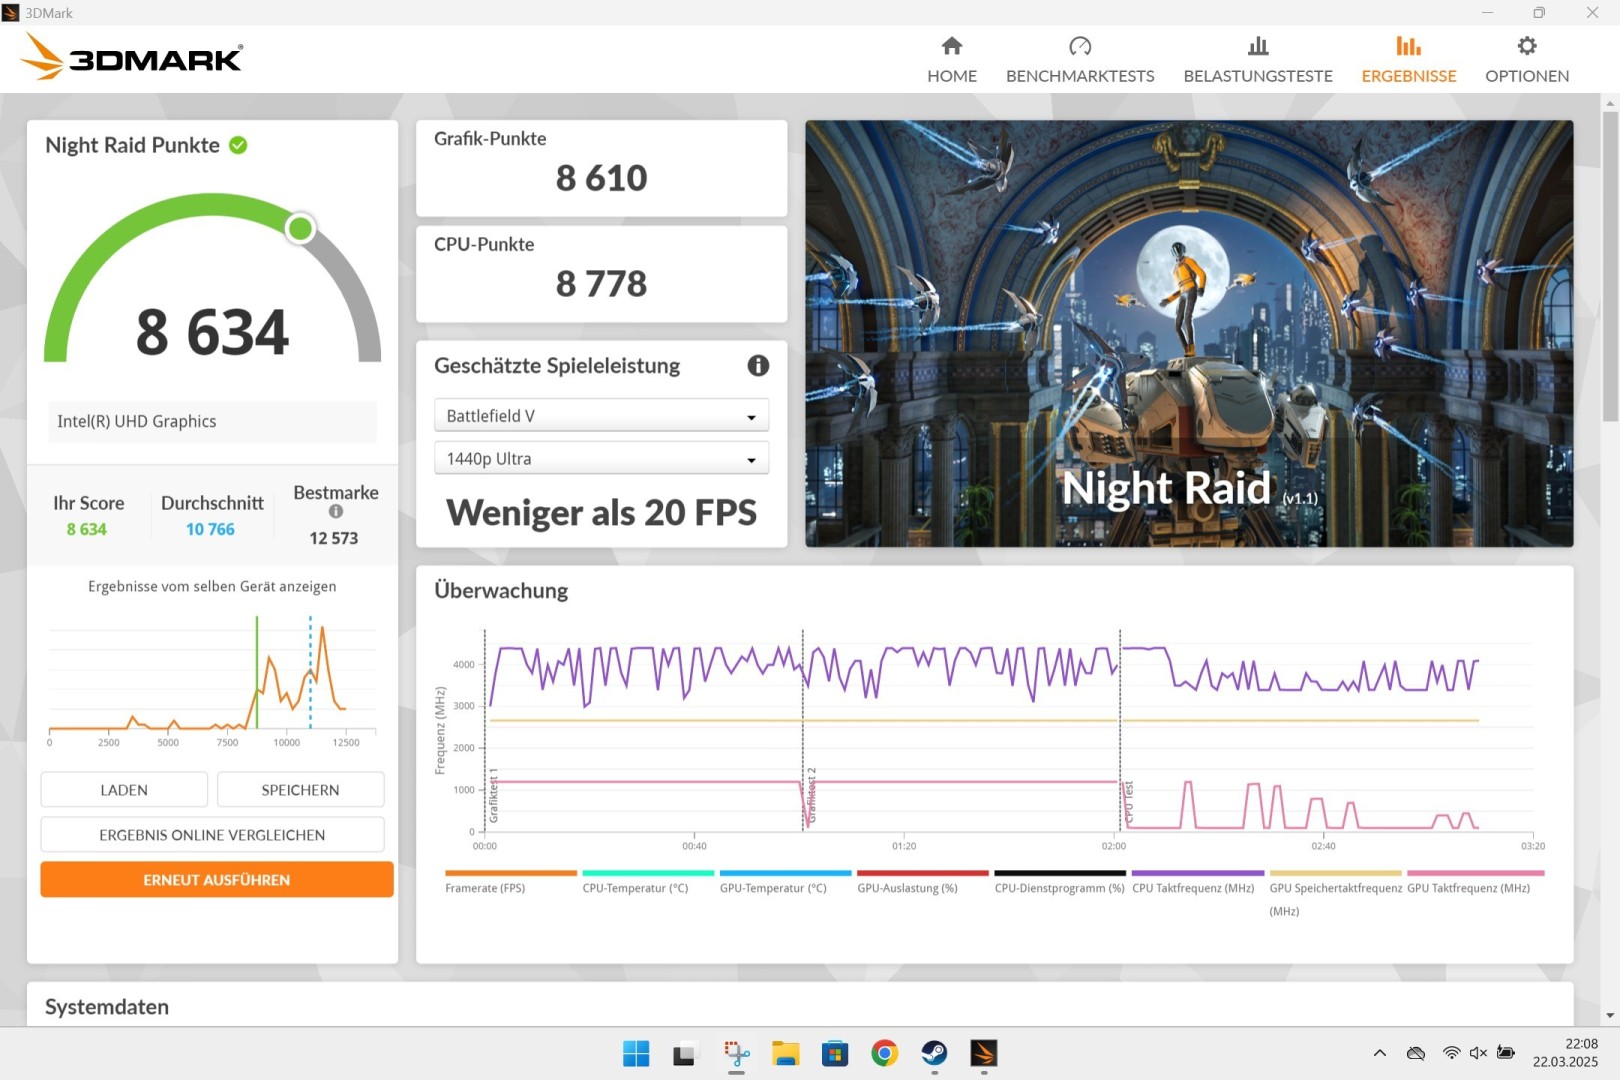Click the Bestmarke value 12 573
This screenshot has width=1620, height=1080.
(333, 538)
